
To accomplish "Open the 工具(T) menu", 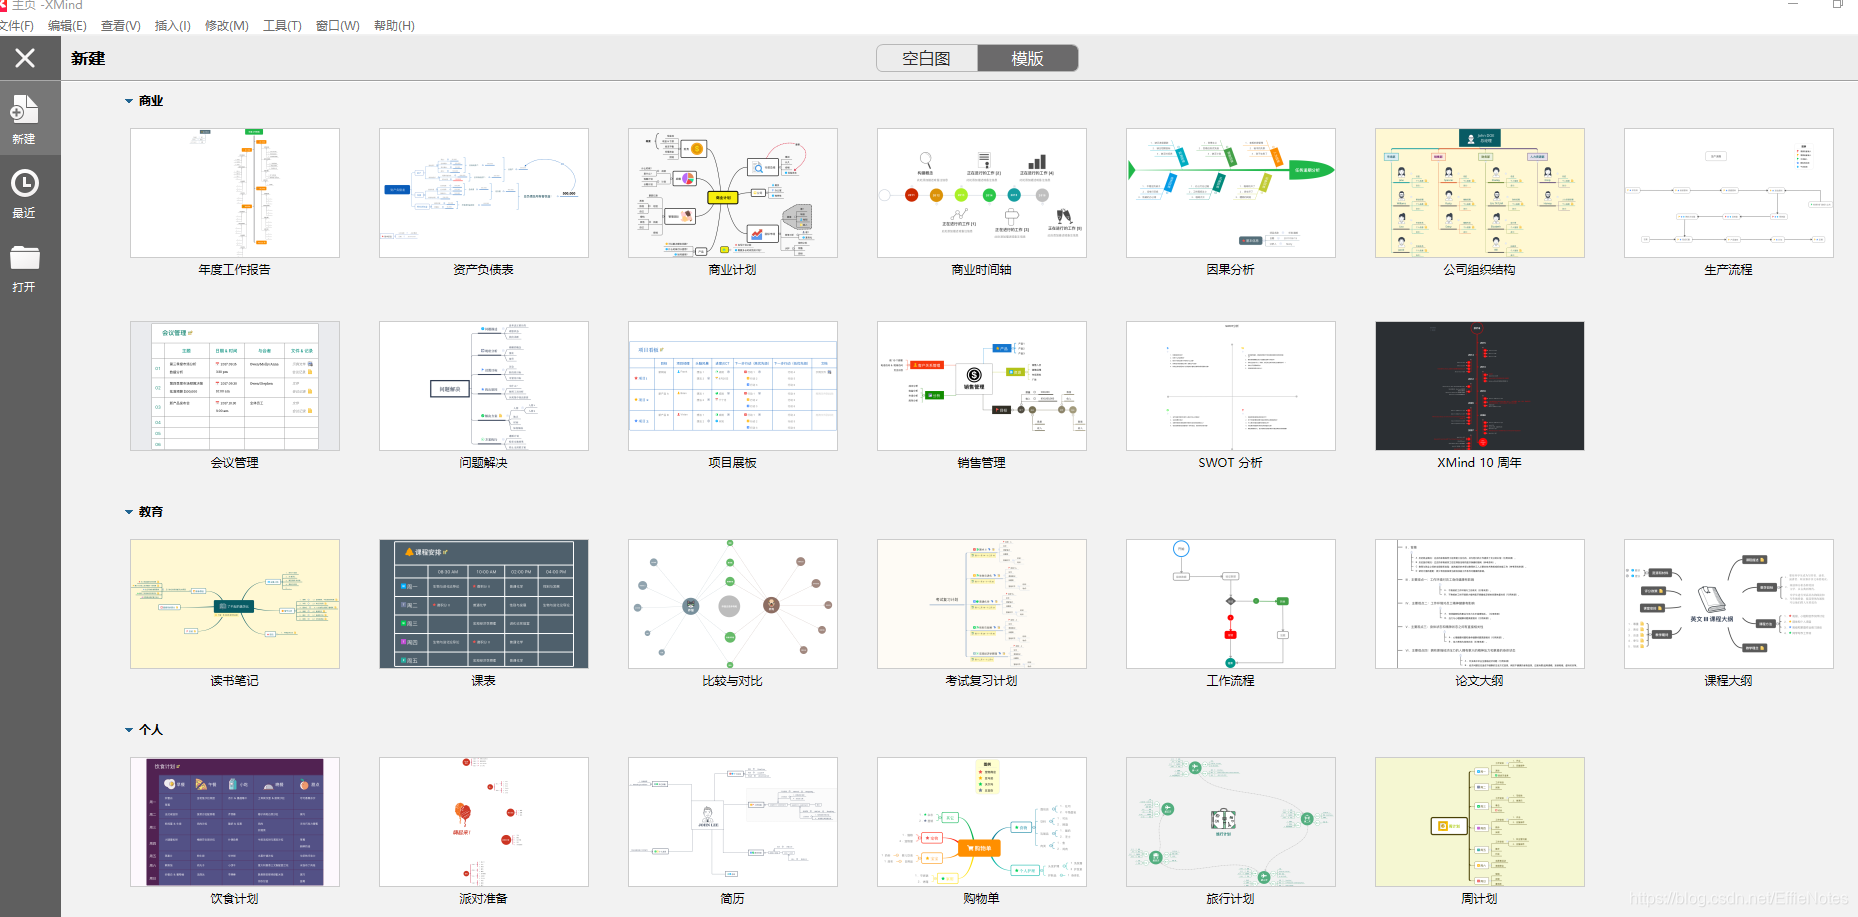I will pyautogui.click(x=282, y=25).
